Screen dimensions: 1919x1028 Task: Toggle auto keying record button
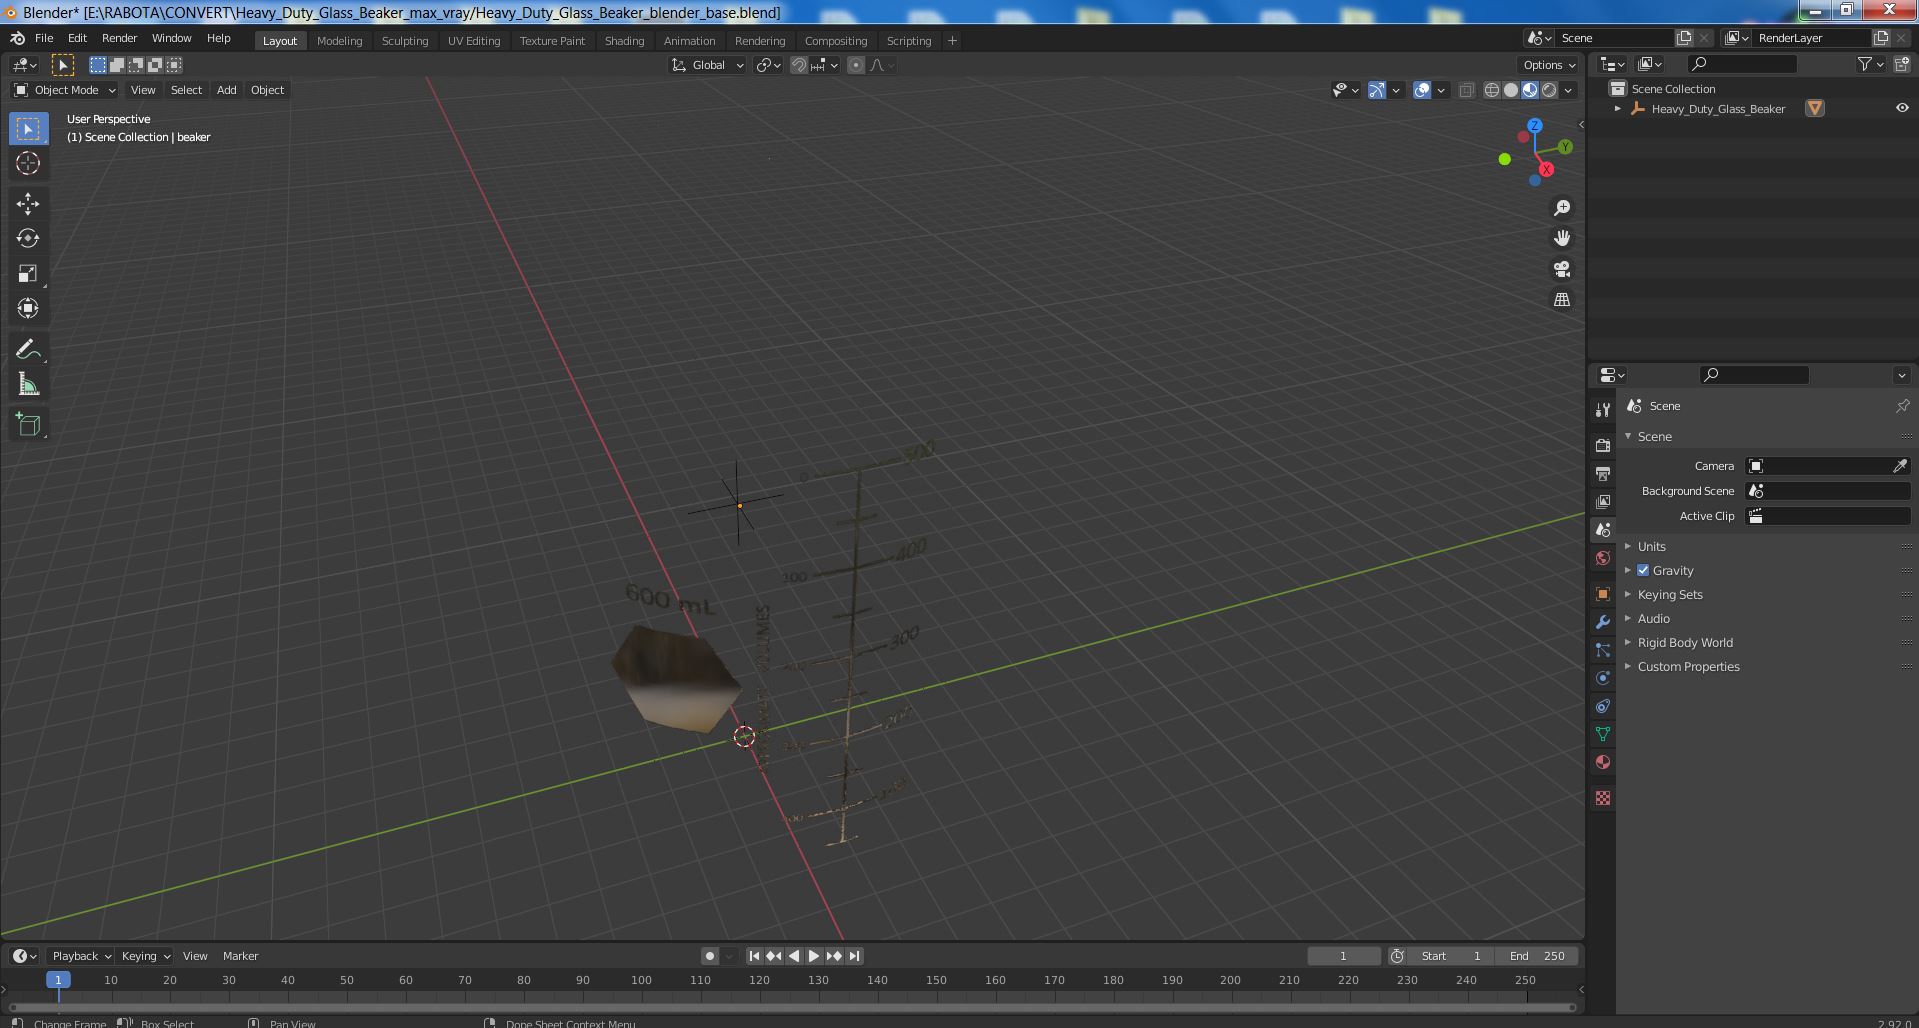[x=710, y=956]
